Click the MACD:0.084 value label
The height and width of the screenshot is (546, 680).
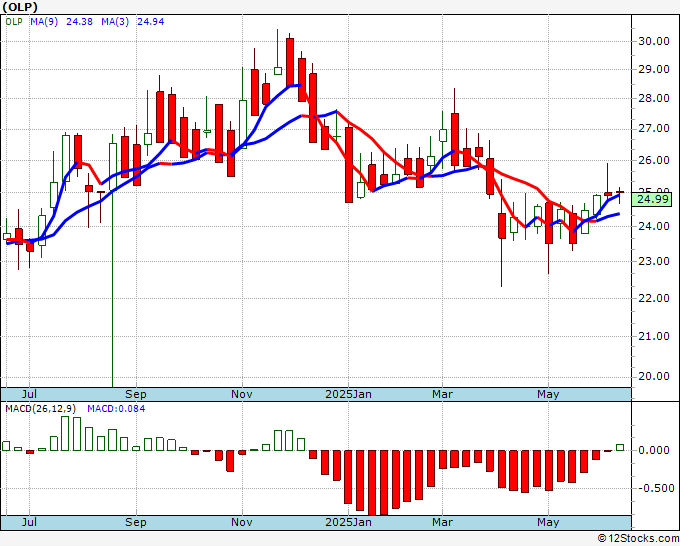tap(116, 409)
